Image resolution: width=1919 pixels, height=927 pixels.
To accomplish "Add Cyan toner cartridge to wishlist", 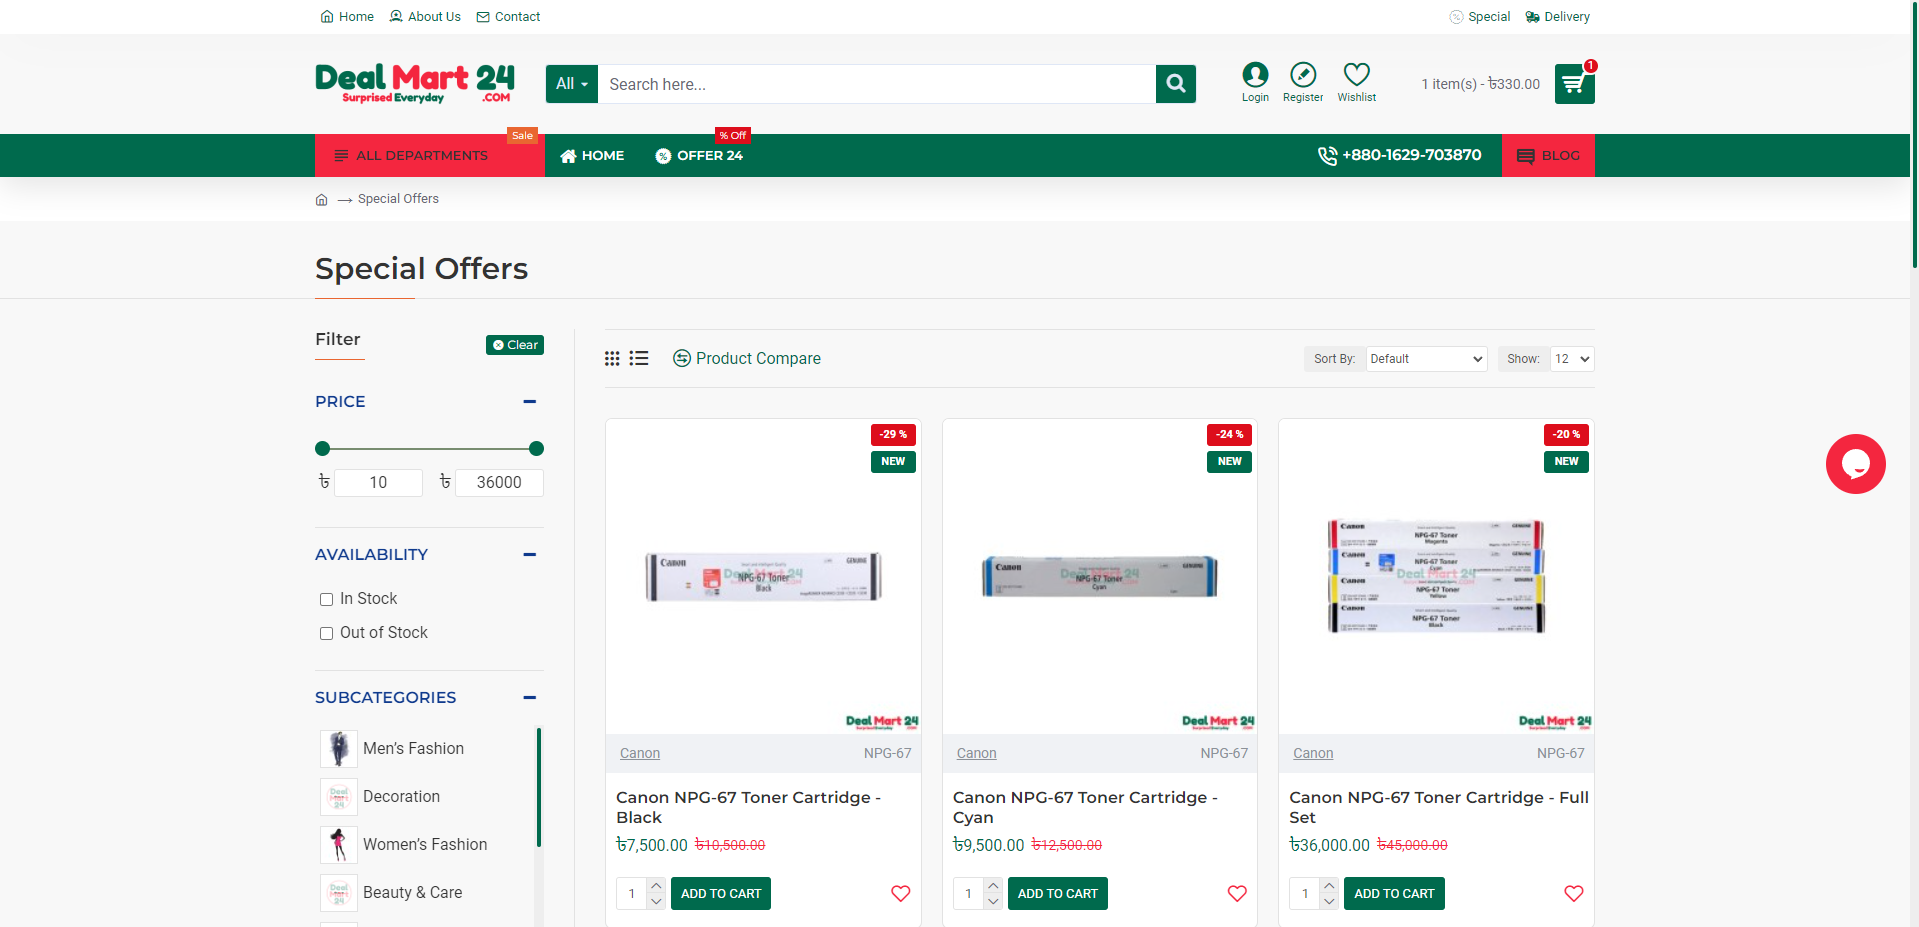I will coord(1237,893).
